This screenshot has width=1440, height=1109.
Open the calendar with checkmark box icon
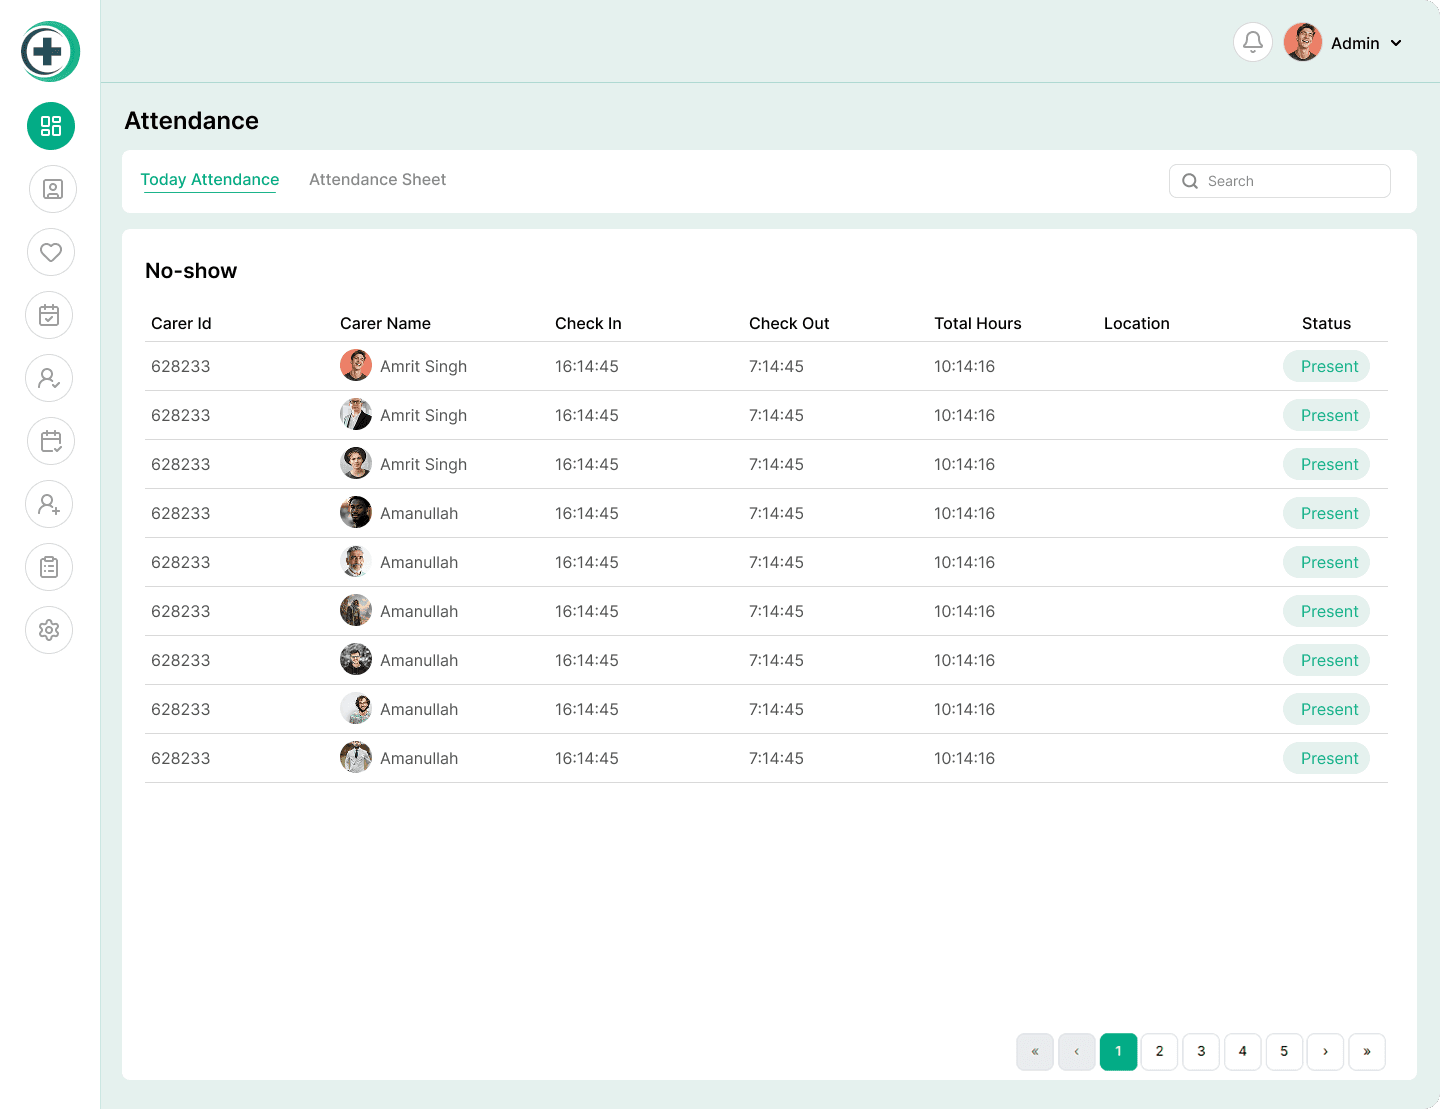(x=49, y=315)
